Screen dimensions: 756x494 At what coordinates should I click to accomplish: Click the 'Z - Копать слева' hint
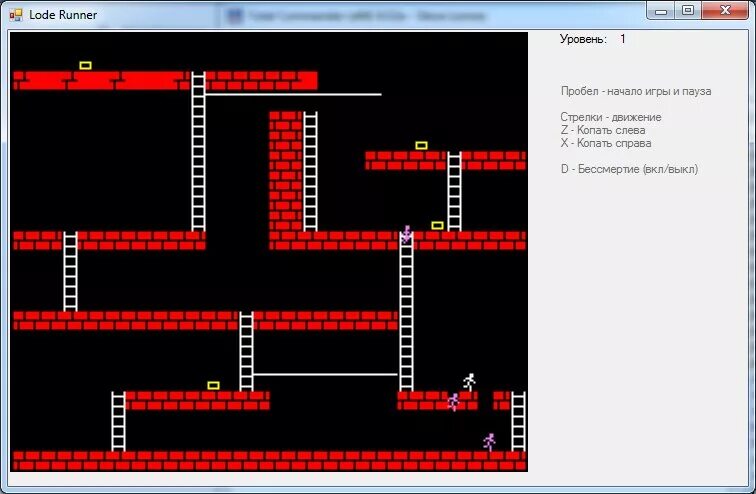point(603,130)
